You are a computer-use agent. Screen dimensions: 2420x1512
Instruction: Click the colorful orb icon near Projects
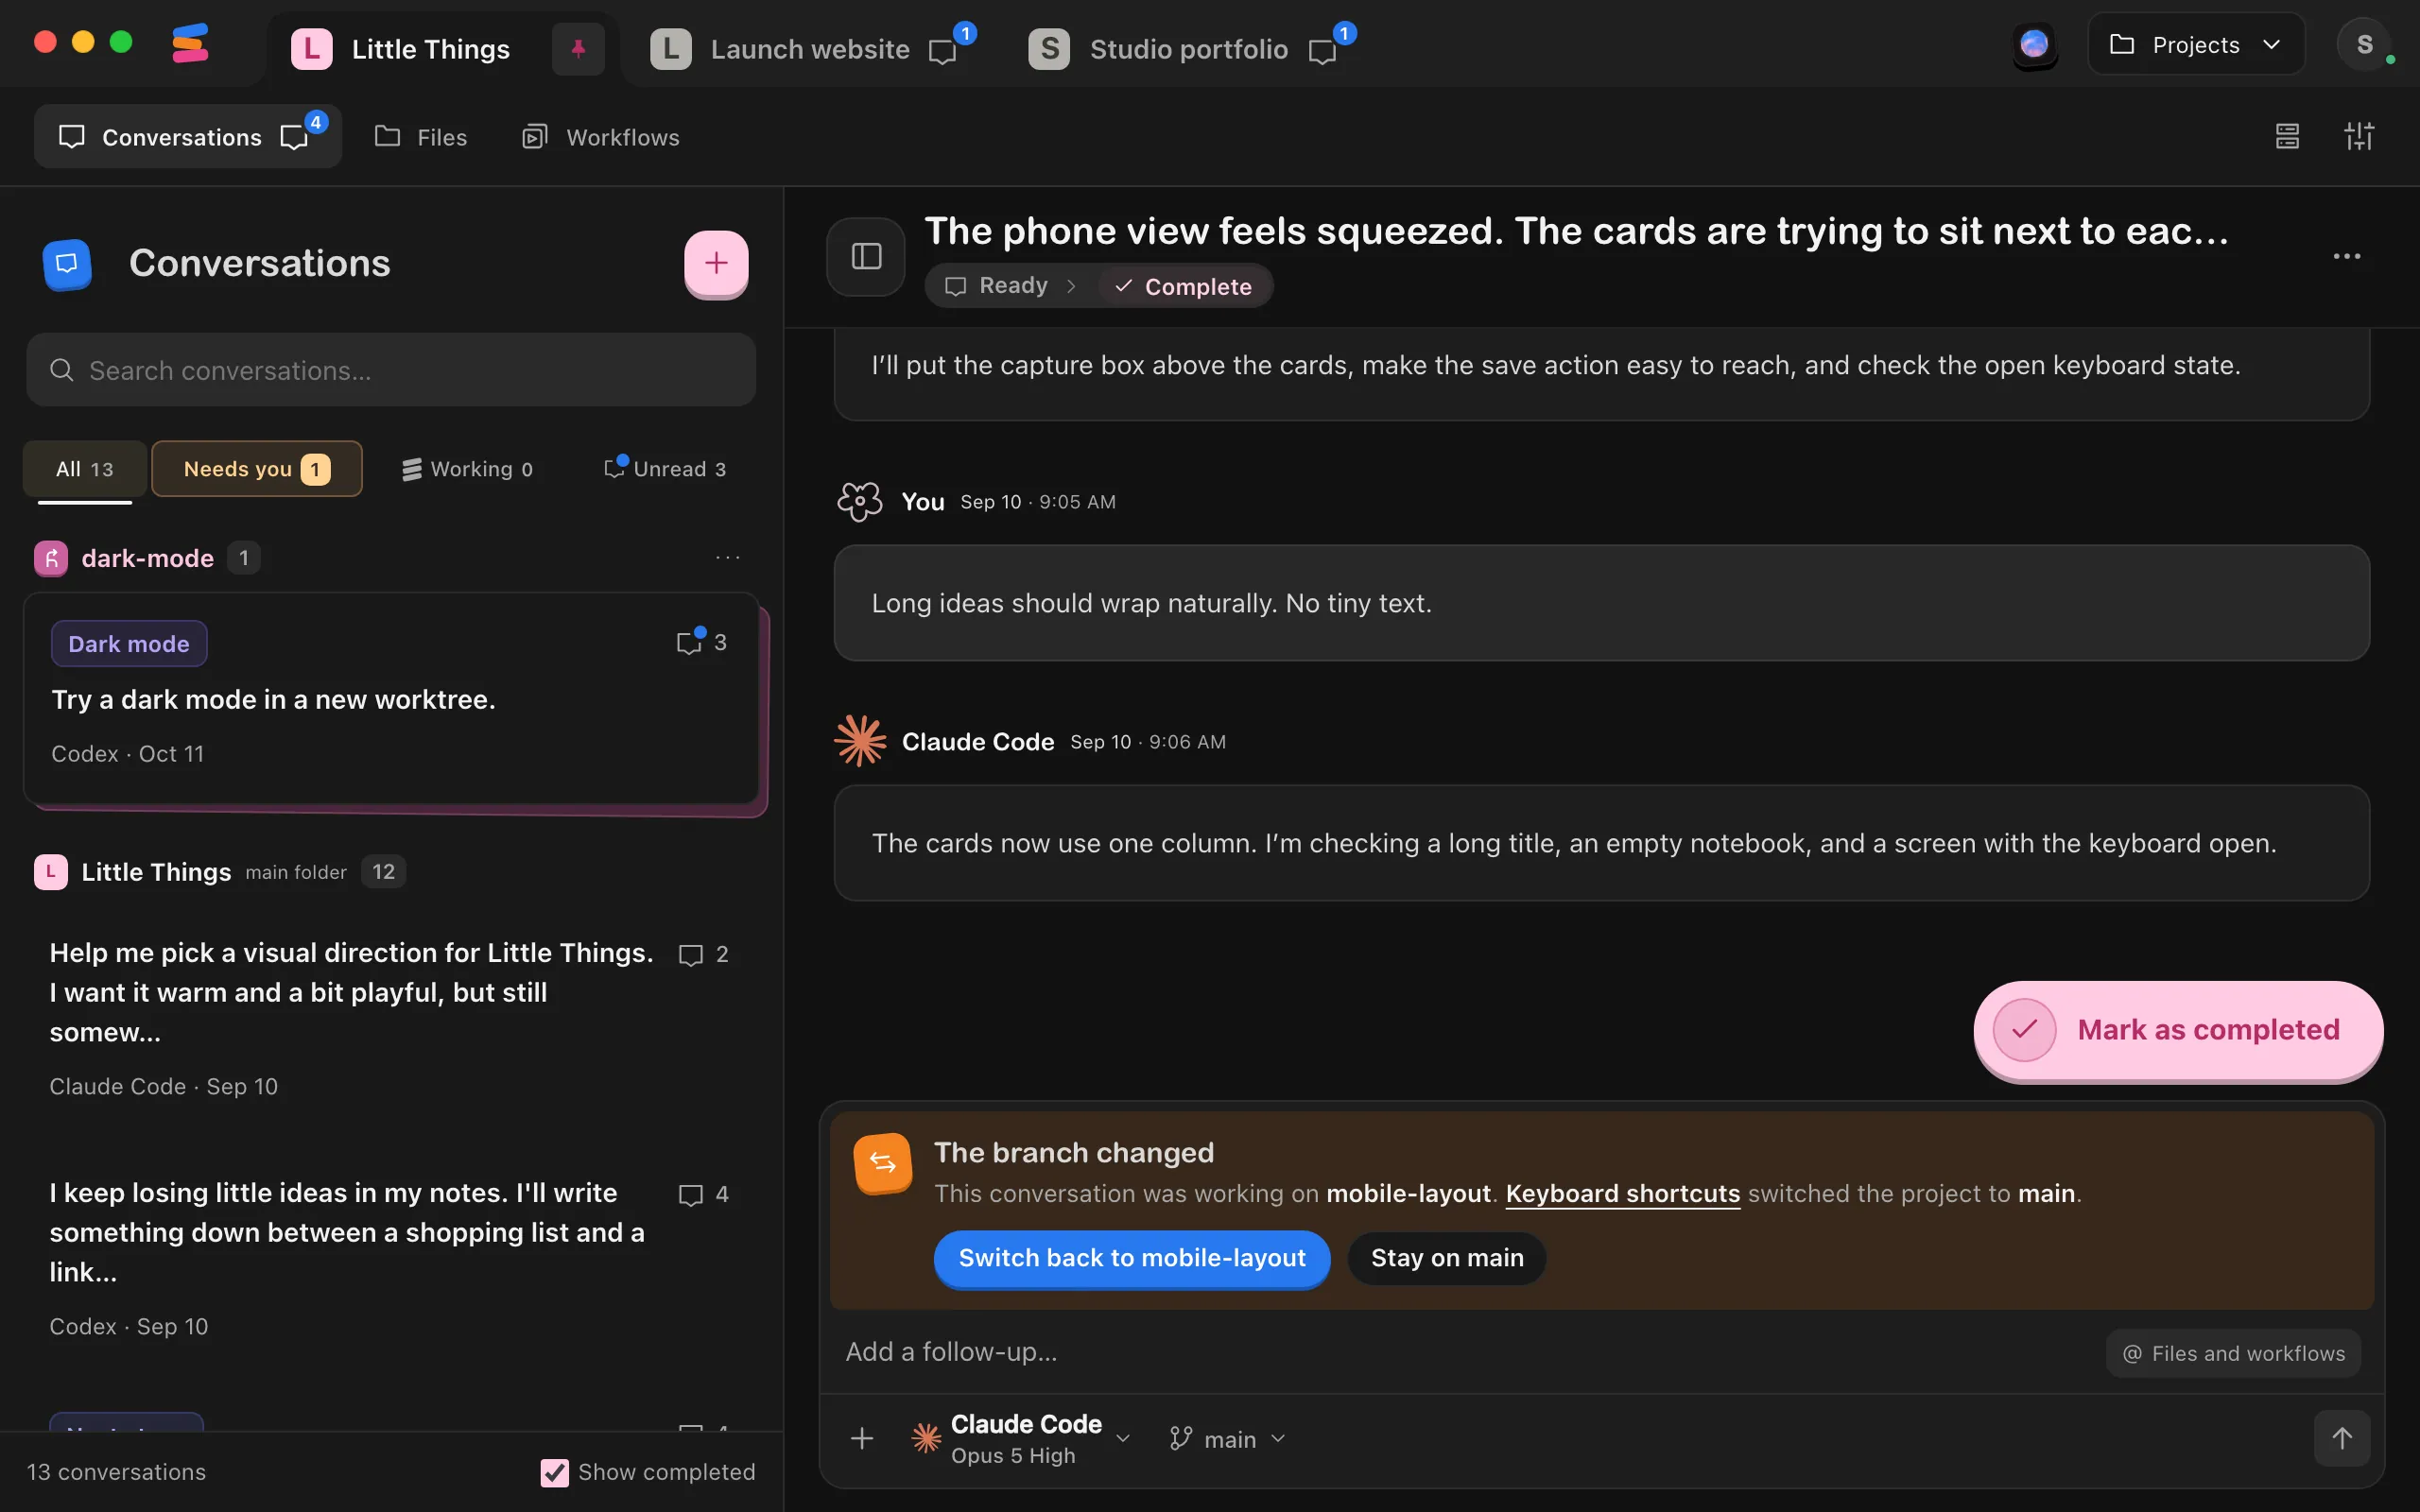[2034, 45]
